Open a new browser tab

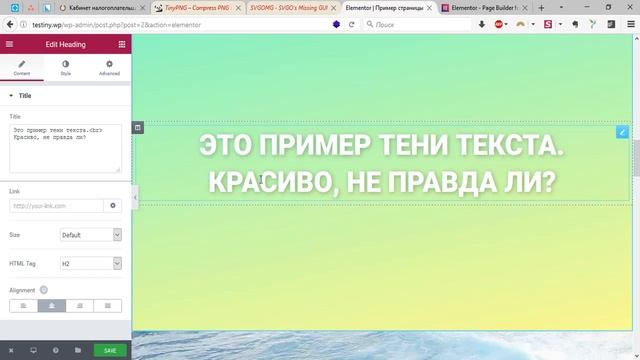[x=541, y=8]
